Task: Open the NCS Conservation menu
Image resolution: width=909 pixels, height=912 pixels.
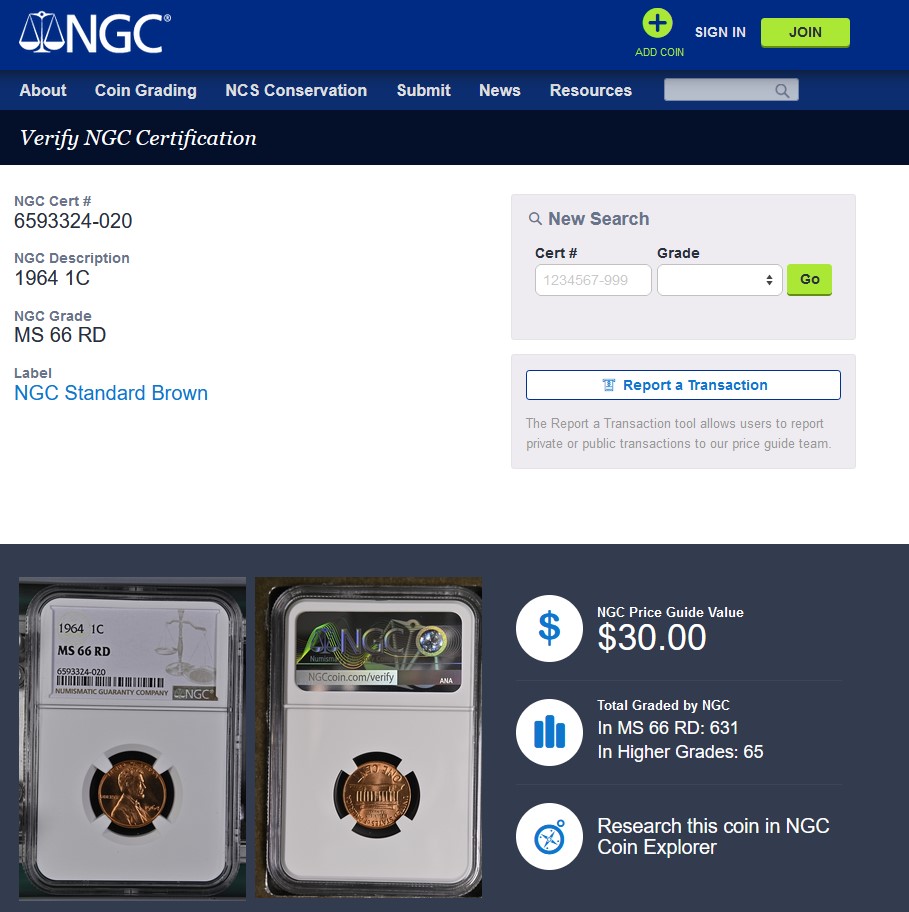Action: tap(296, 90)
